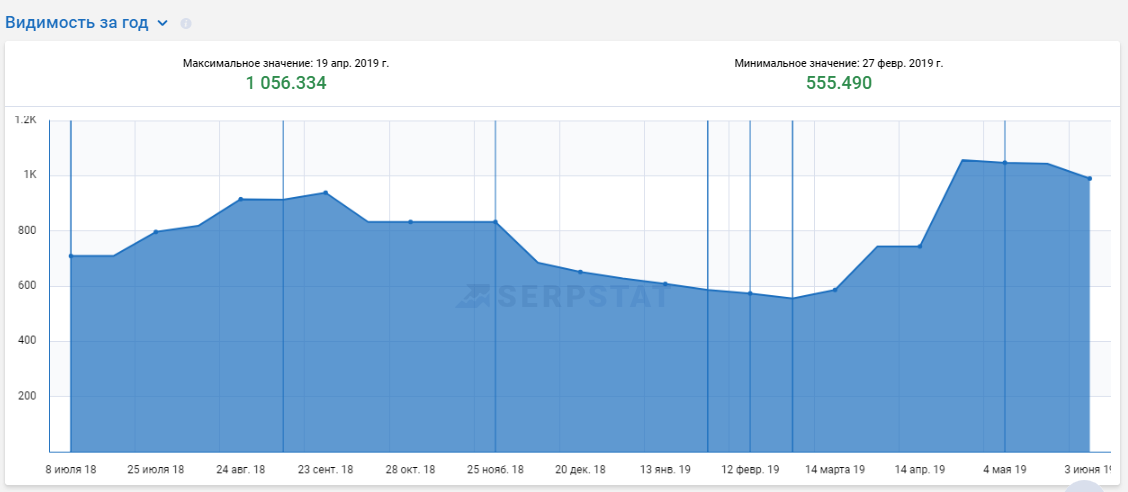Click the "12 февр. 19" axis label
Viewport: 1128px width, 492px height.
[x=750, y=470]
